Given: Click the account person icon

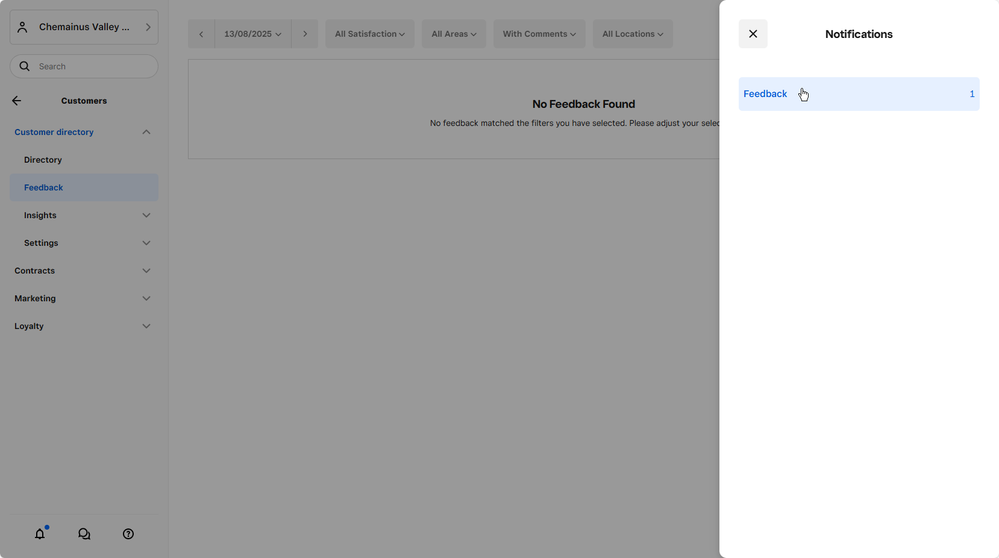Looking at the screenshot, I should (23, 27).
